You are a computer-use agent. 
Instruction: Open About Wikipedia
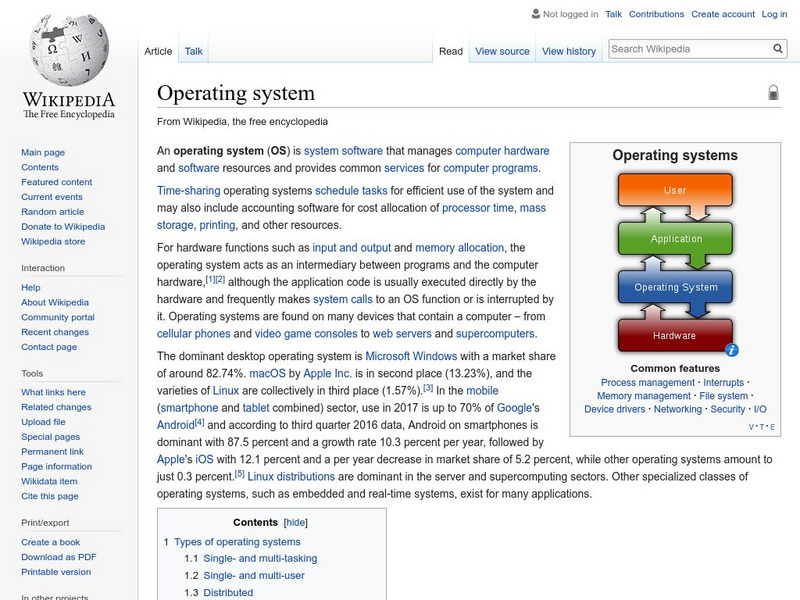click(x=55, y=302)
